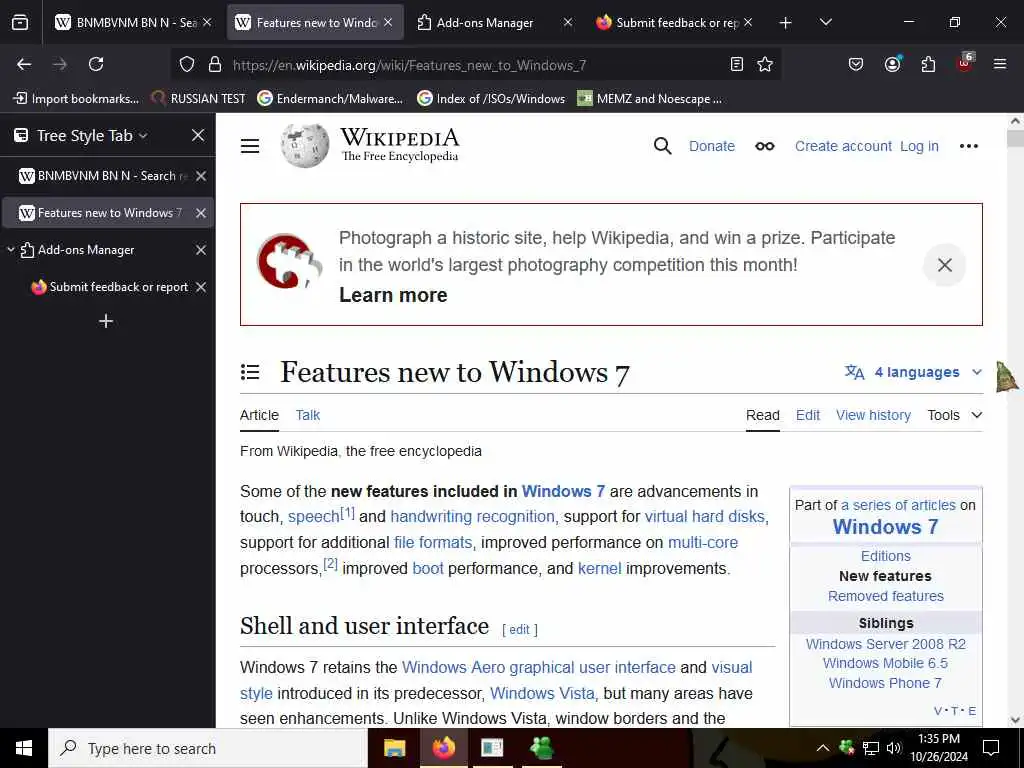Open uBlock extension icon with badge
This screenshot has height=768, width=1024.
coord(965,63)
